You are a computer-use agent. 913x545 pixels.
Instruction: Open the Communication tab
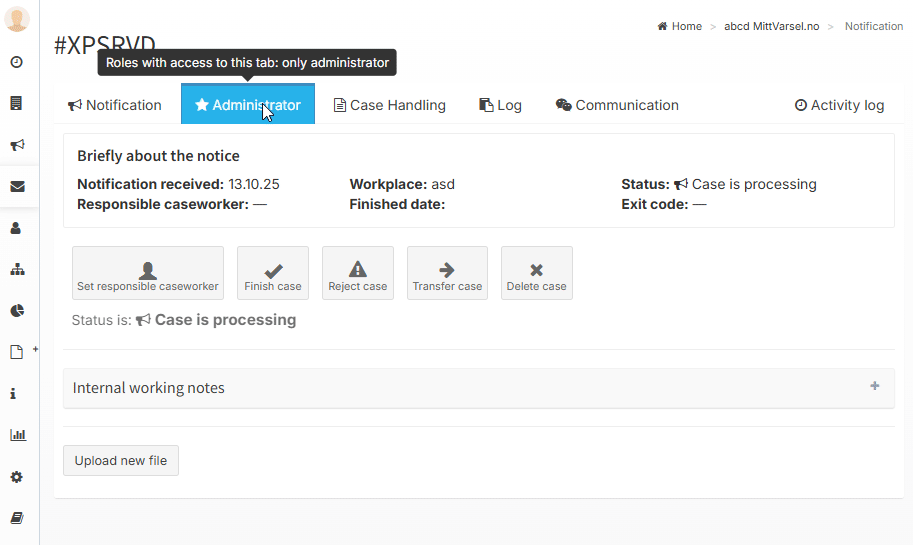click(617, 105)
